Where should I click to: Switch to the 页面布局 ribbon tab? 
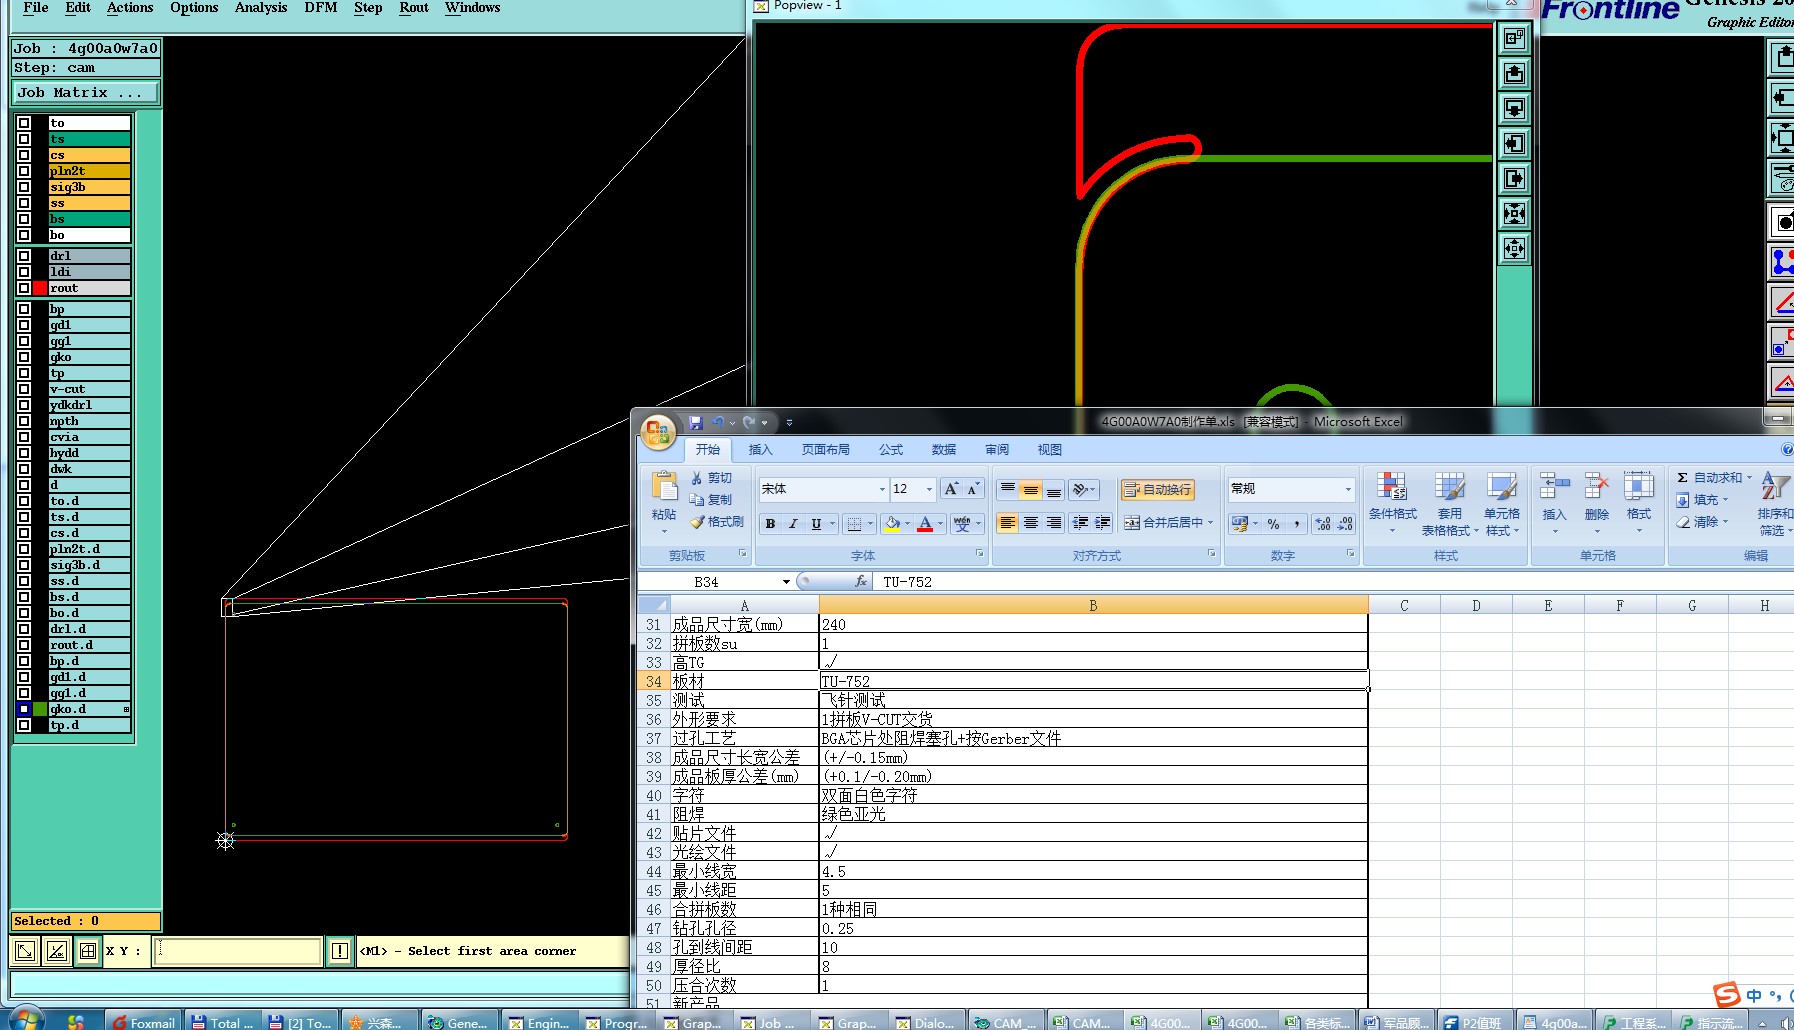(x=825, y=450)
